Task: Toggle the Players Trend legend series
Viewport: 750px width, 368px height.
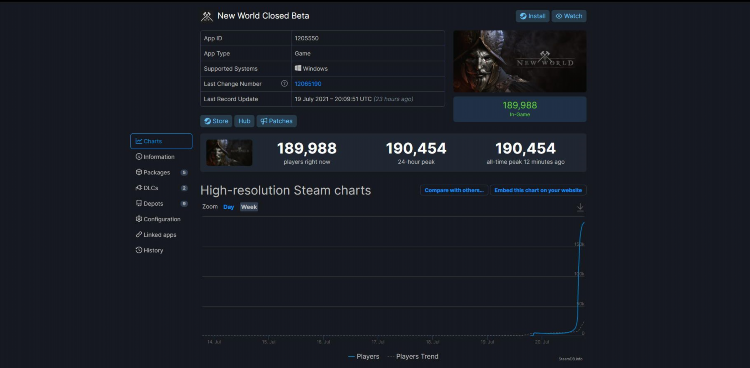Action: pyautogui.click(x=412, y=357)
